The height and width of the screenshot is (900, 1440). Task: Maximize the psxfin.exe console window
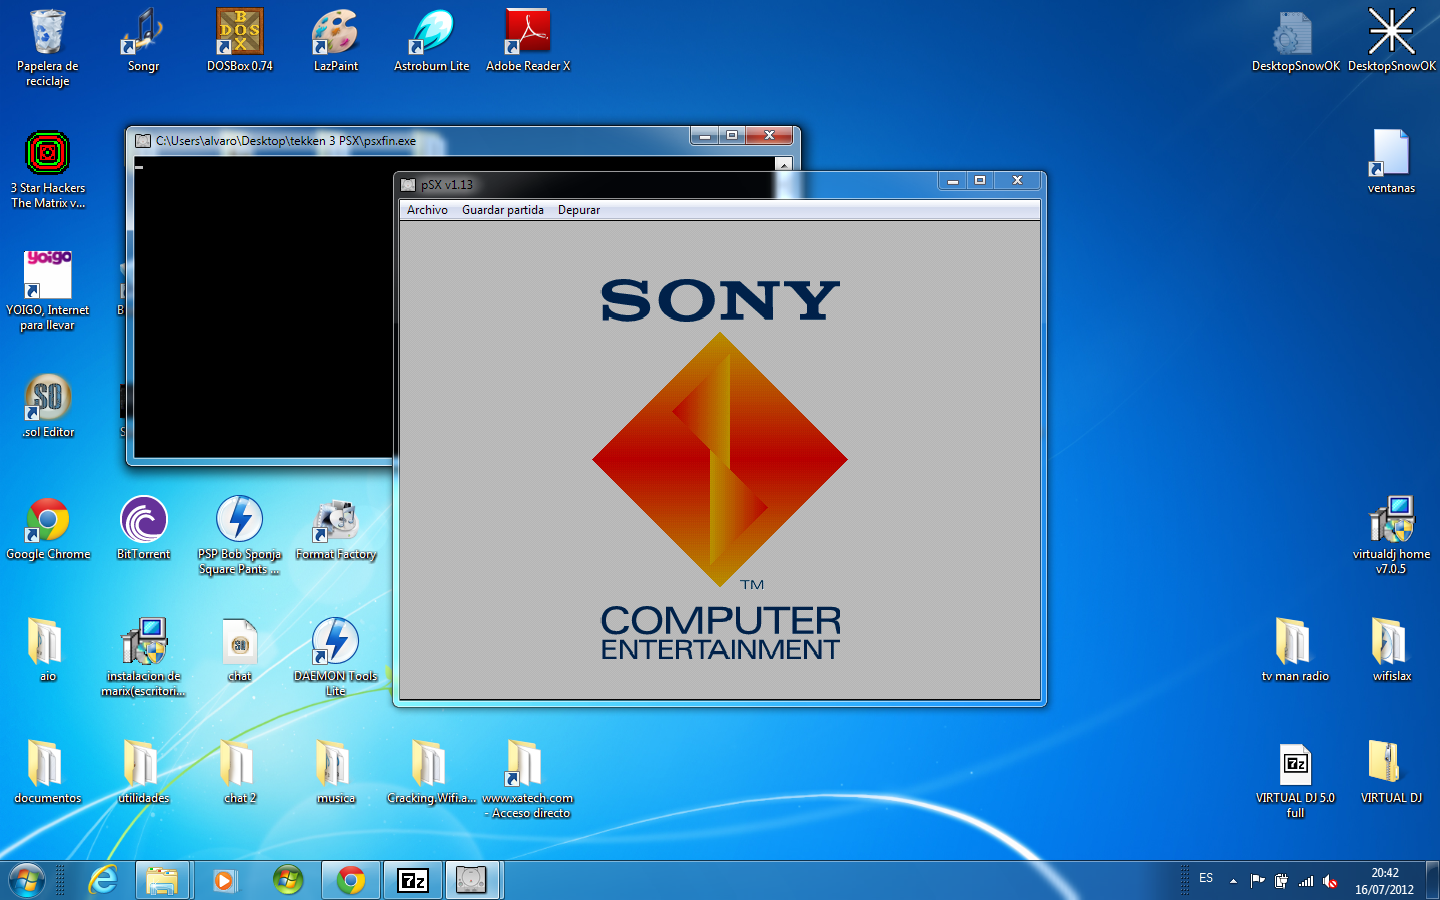coord(732,135)
